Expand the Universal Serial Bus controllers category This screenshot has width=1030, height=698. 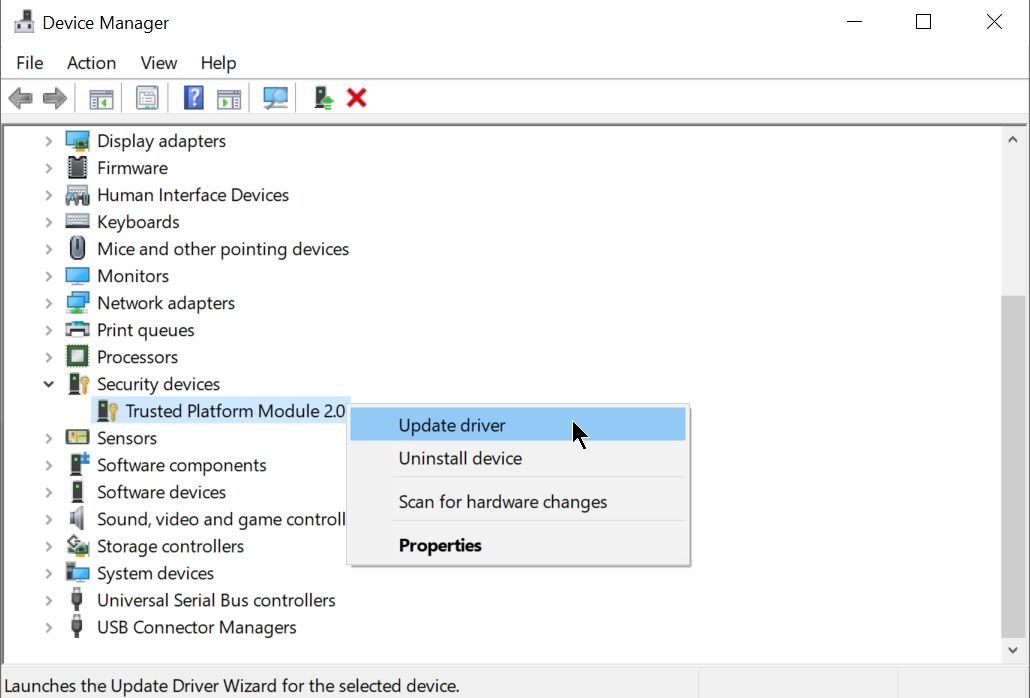(x=48, y=600)
